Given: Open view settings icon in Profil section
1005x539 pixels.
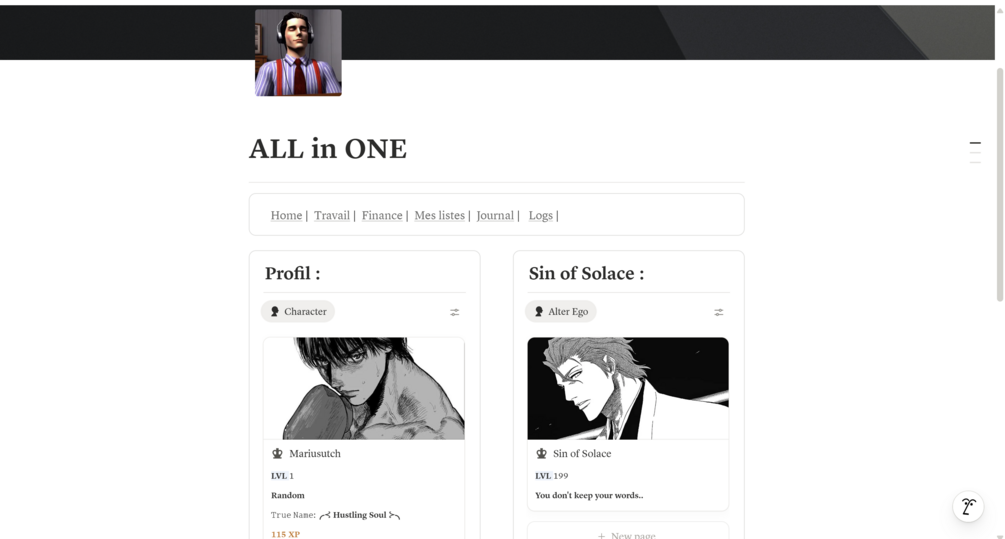Looking at the screenshot, I should click(x=454, y=312).
